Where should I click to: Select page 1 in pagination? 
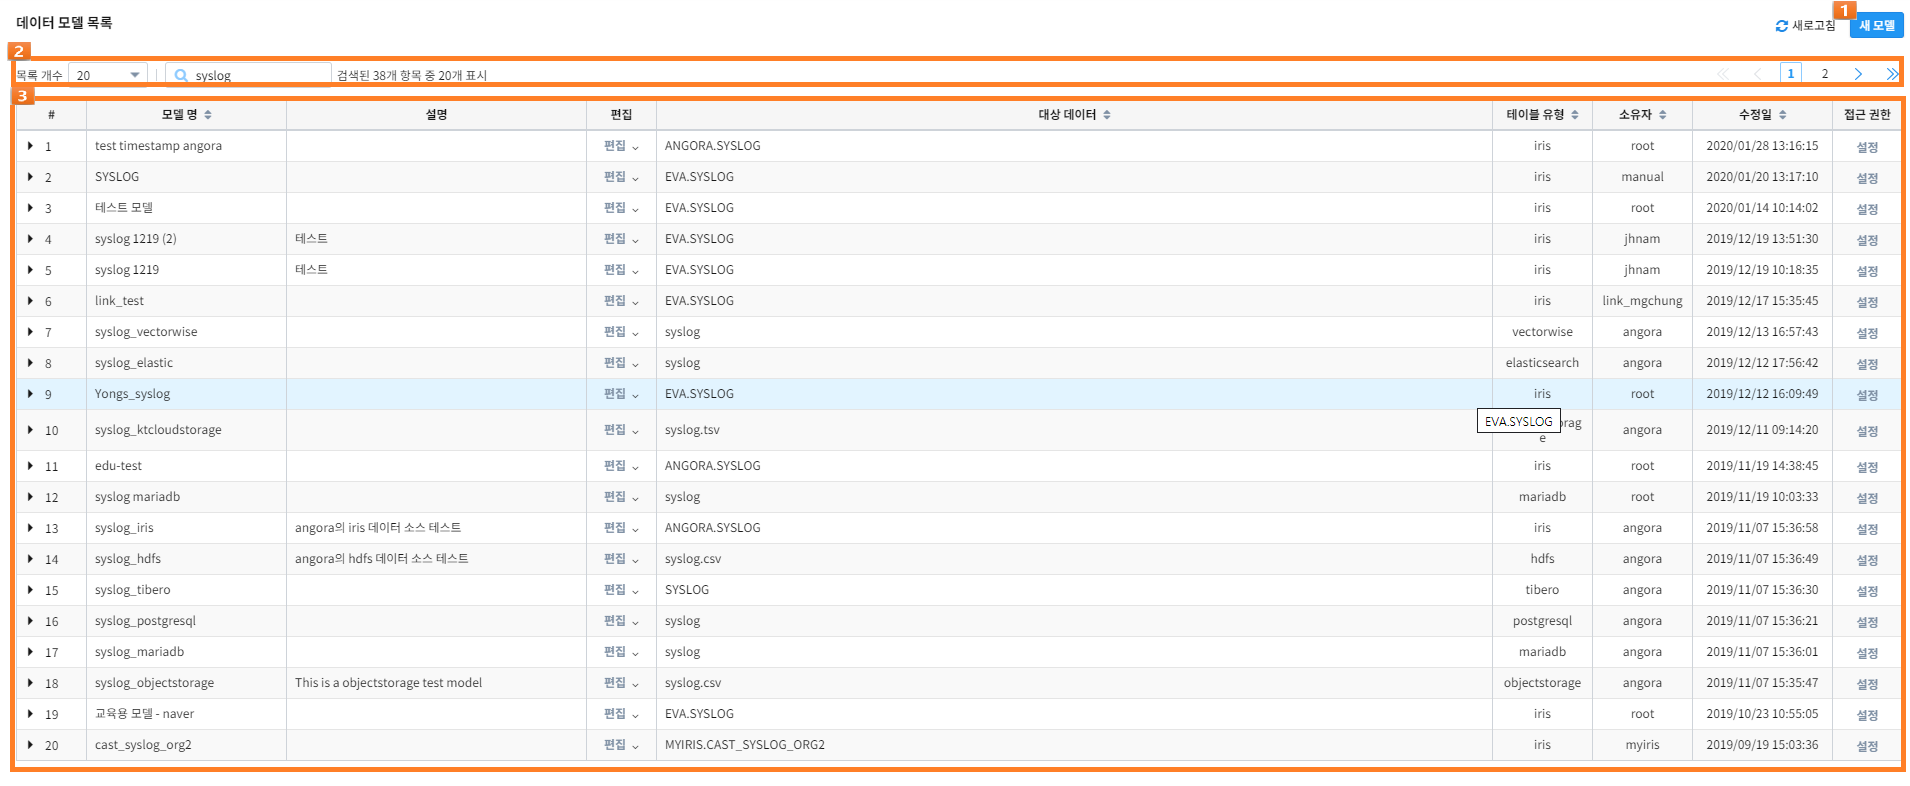(1790, 74)
